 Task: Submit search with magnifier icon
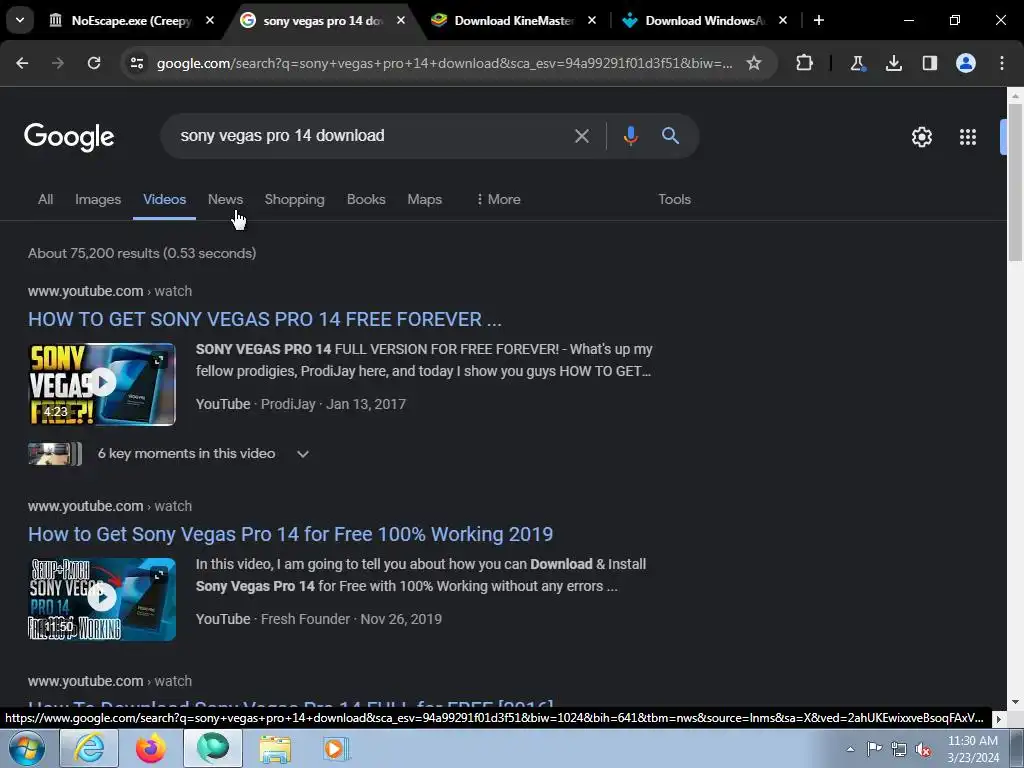coord(671,136)
